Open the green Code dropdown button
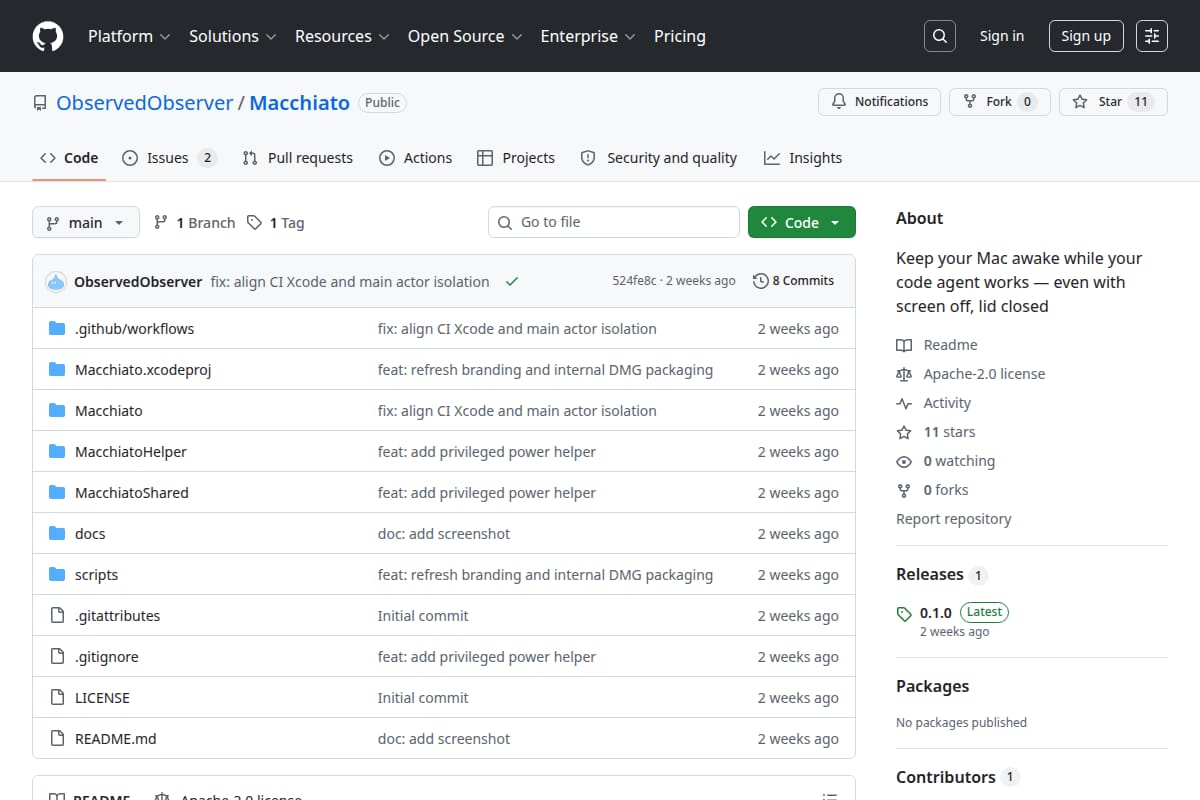This screenshot has height=800, width=1200. click(802, 222)
